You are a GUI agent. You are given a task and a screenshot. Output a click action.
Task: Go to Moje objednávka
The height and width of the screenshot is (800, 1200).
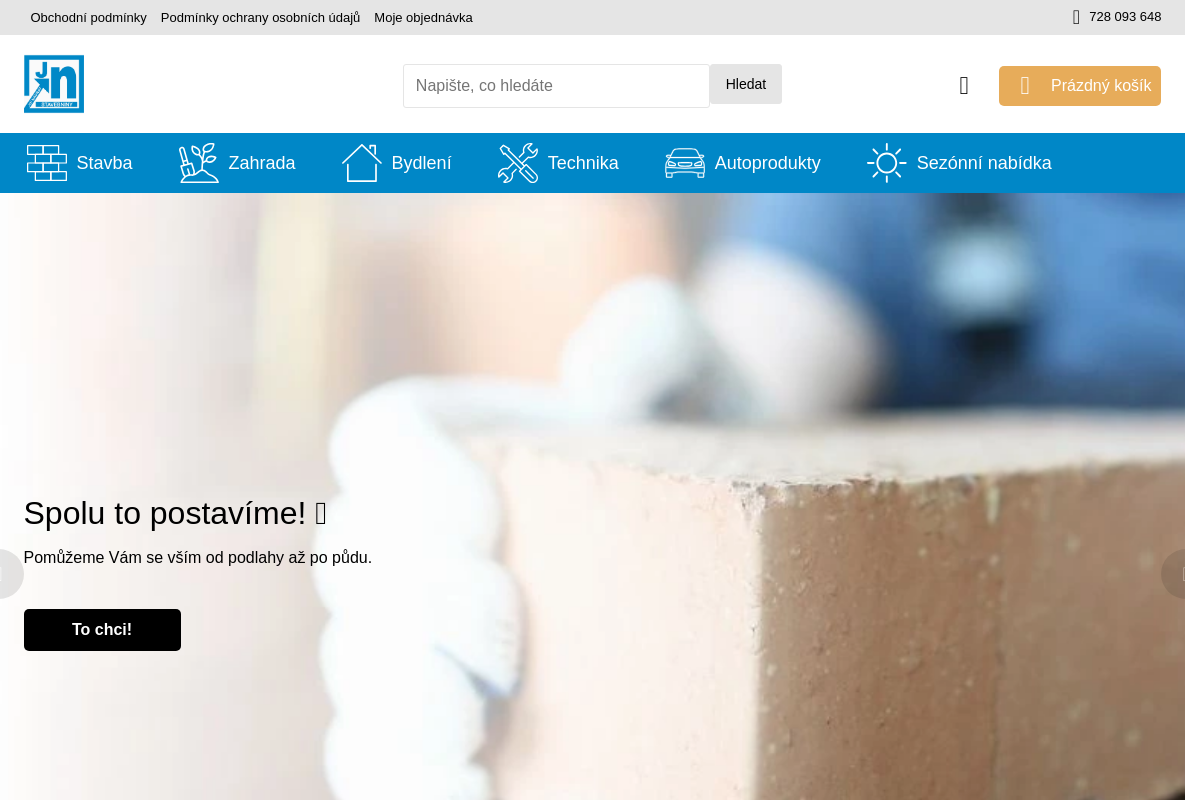coord(423,18)
